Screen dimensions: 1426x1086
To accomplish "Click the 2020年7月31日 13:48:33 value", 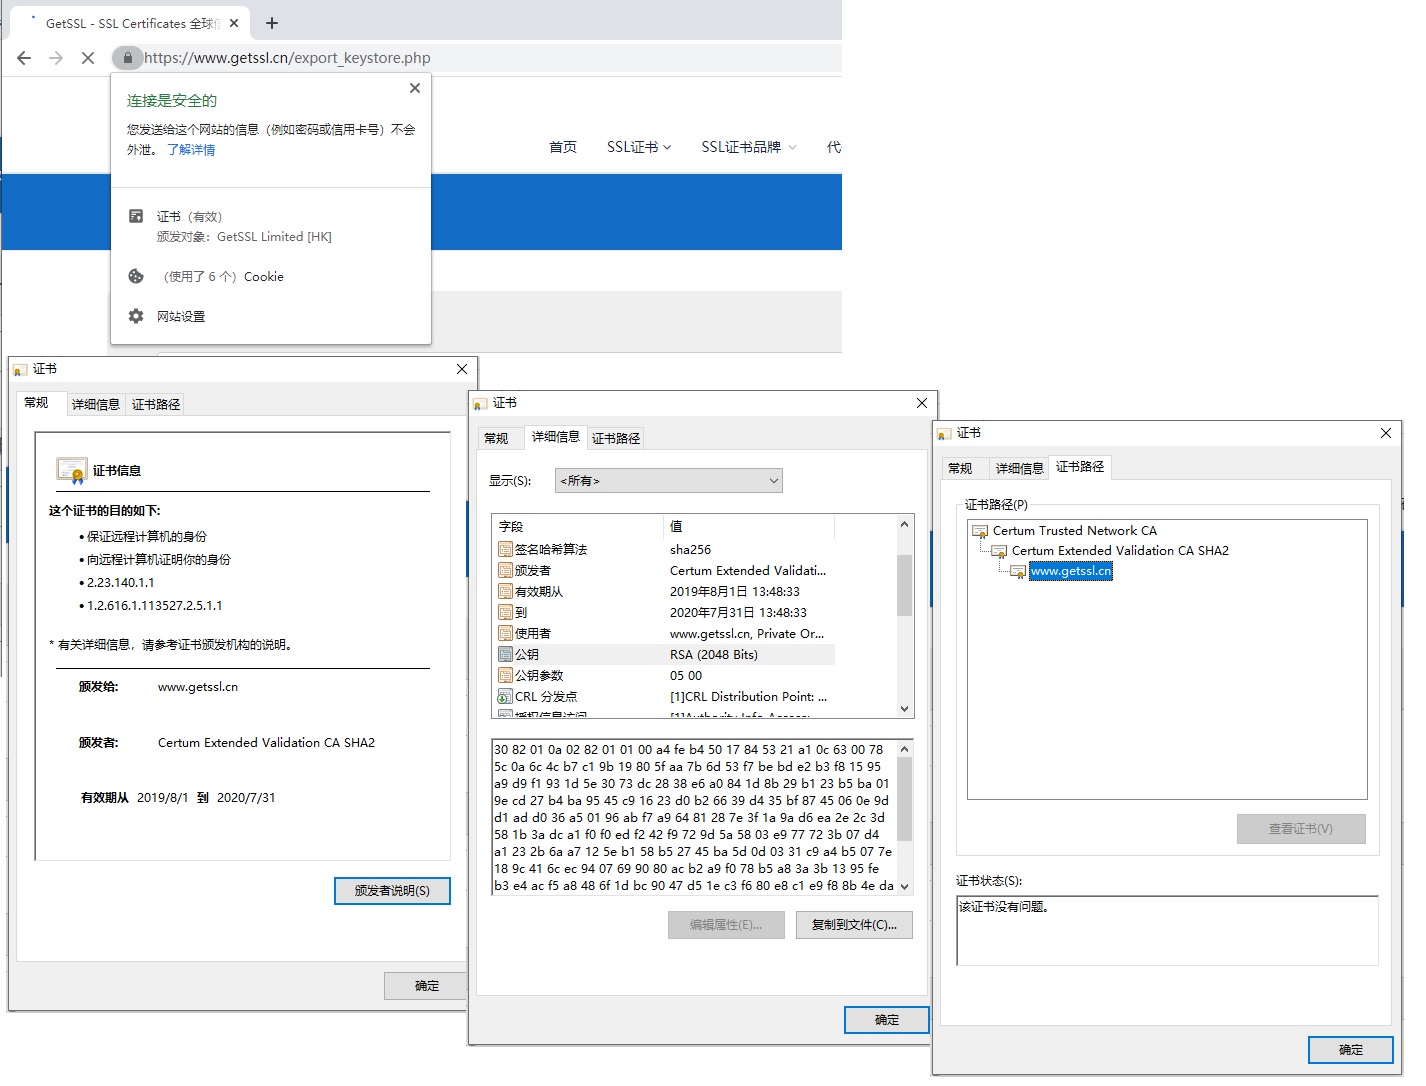I will pos(738,612).
